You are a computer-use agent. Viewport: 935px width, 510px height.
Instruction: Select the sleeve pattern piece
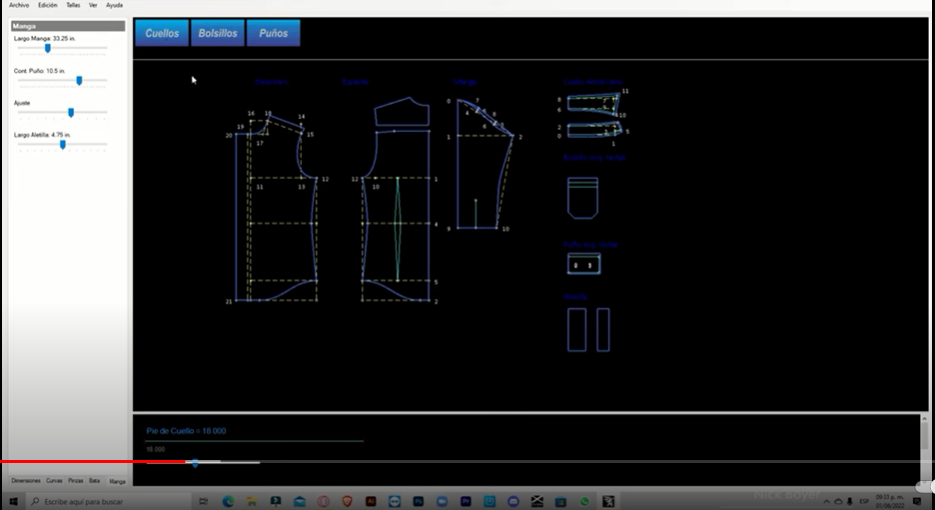coord(485,164)
